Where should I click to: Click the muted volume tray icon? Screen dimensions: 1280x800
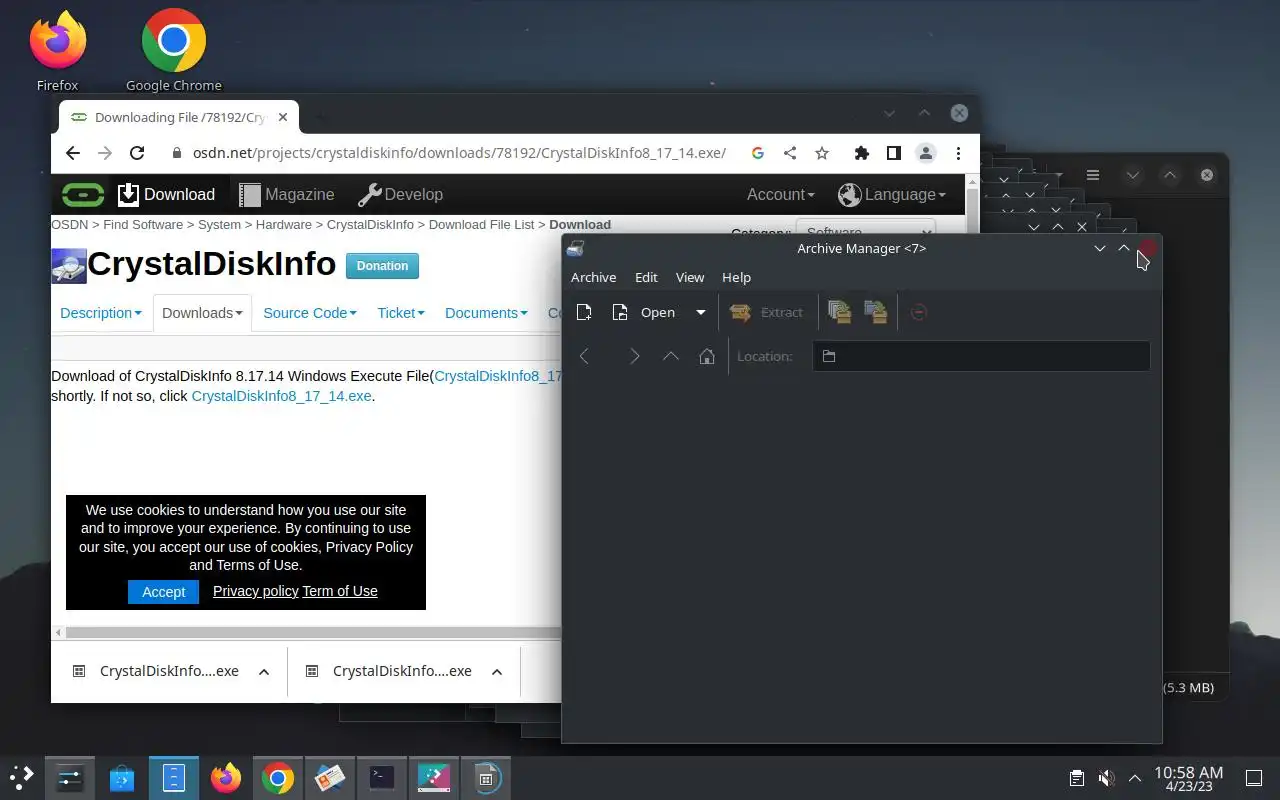coord(1106,778)
